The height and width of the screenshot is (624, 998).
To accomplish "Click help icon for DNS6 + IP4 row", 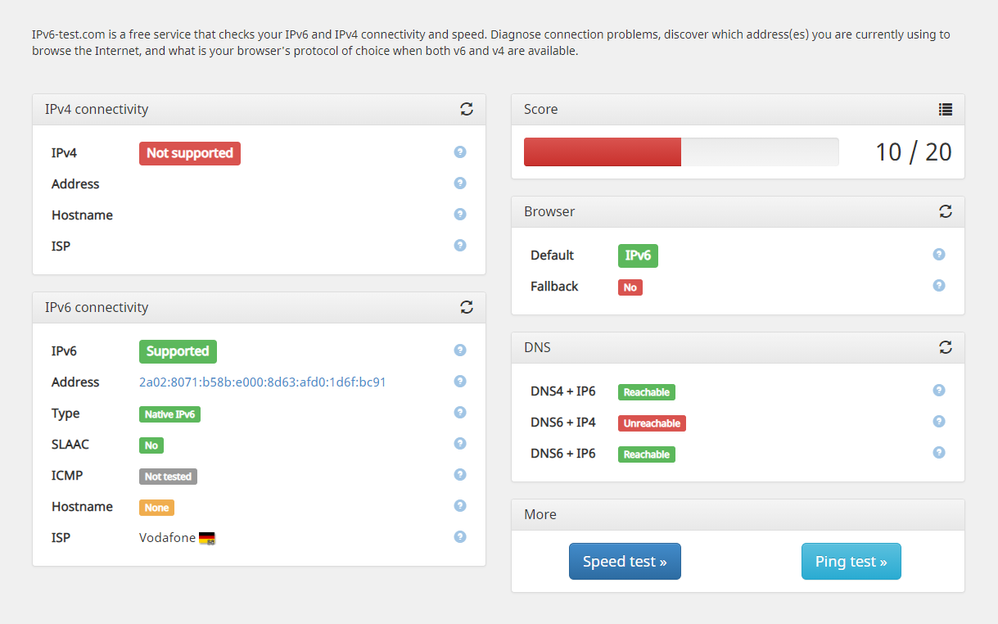I will pos(939,422).
